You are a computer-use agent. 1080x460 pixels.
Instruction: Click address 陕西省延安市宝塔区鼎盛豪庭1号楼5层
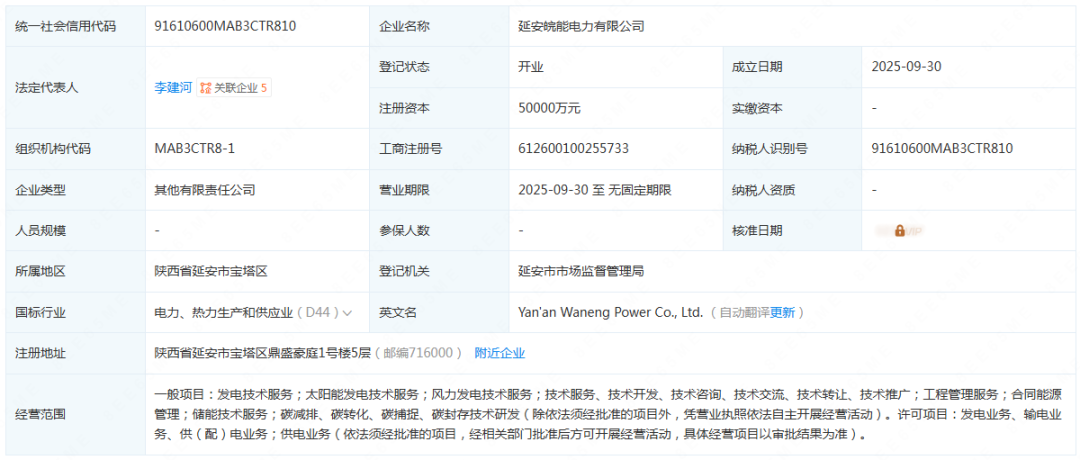(x=262, y=353)
